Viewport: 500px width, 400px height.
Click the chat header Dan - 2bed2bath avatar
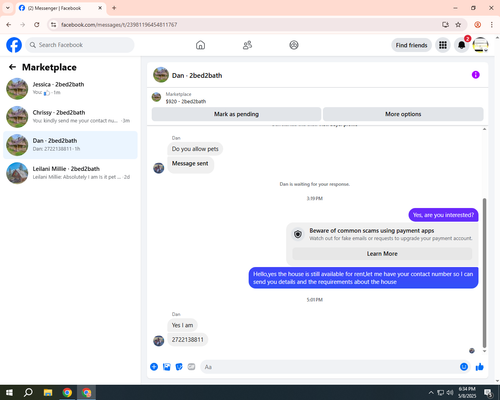[x=161, y=75]
